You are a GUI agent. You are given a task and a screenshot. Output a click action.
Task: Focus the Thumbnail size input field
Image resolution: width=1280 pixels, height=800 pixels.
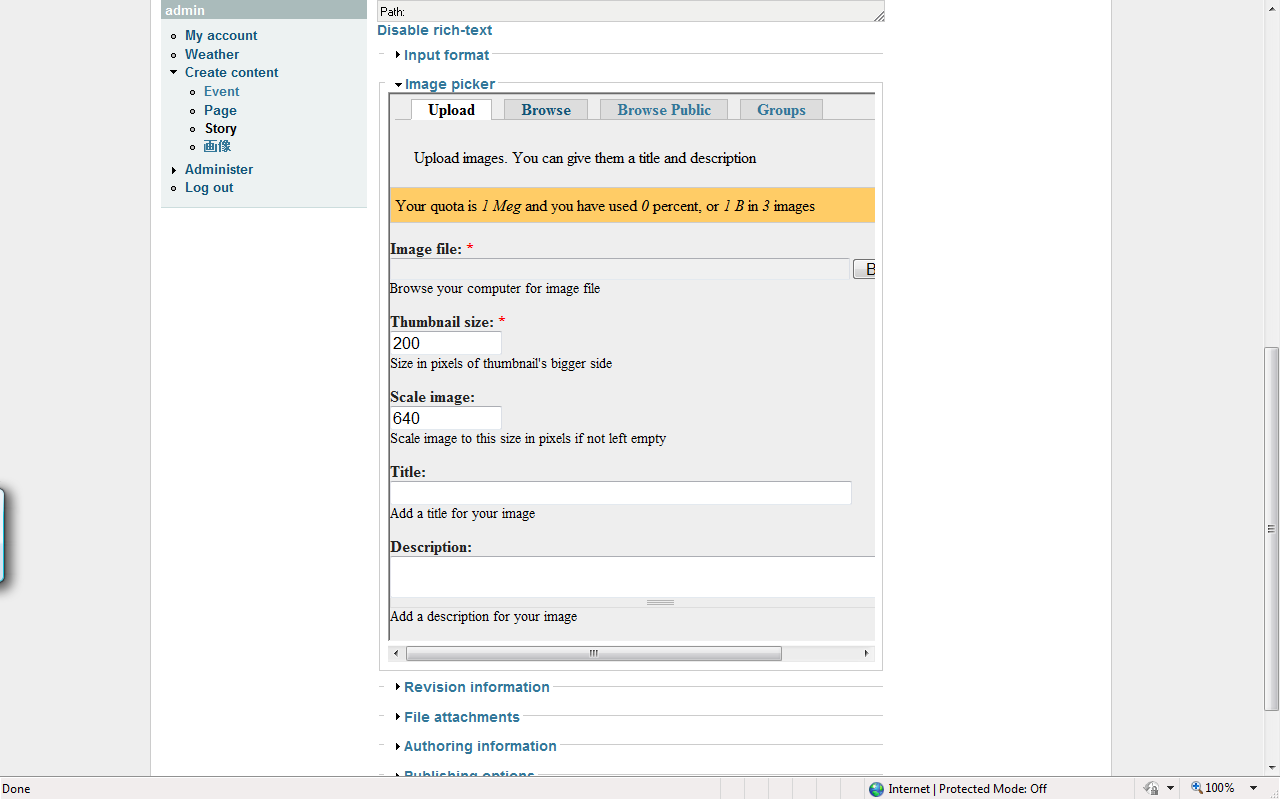pyautogui.click(x=445, y=343)
